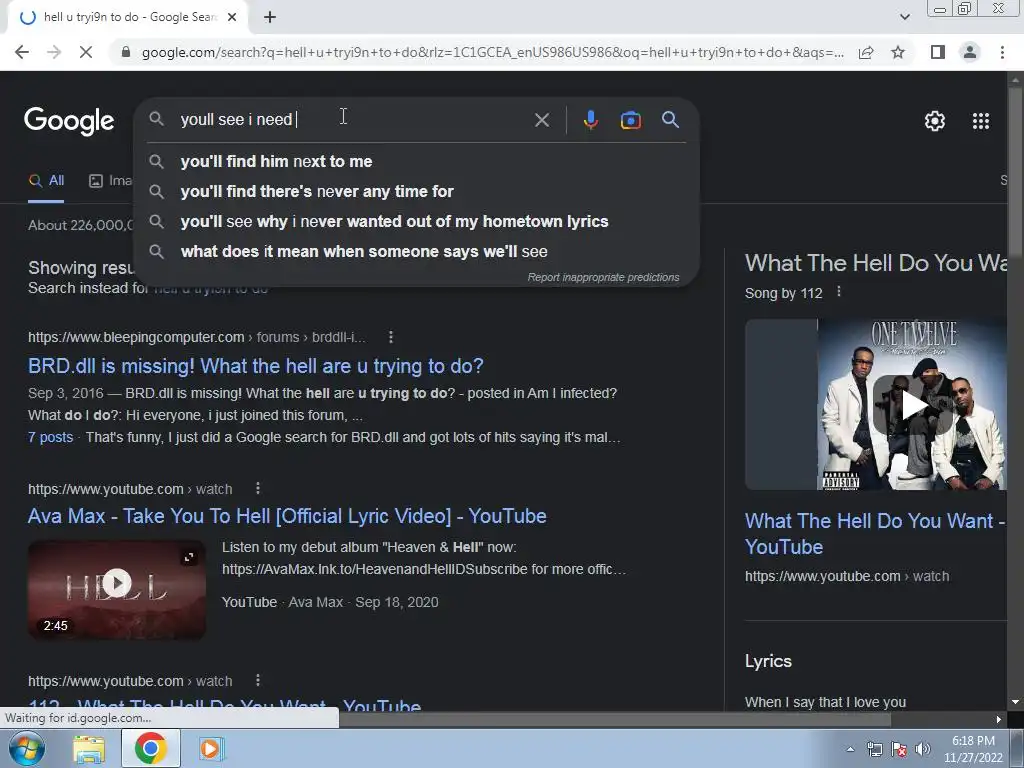Viewport: 1024px width, 768px height.
Task: Click the Action Center flag tray icon
Action: pos(899,749)
